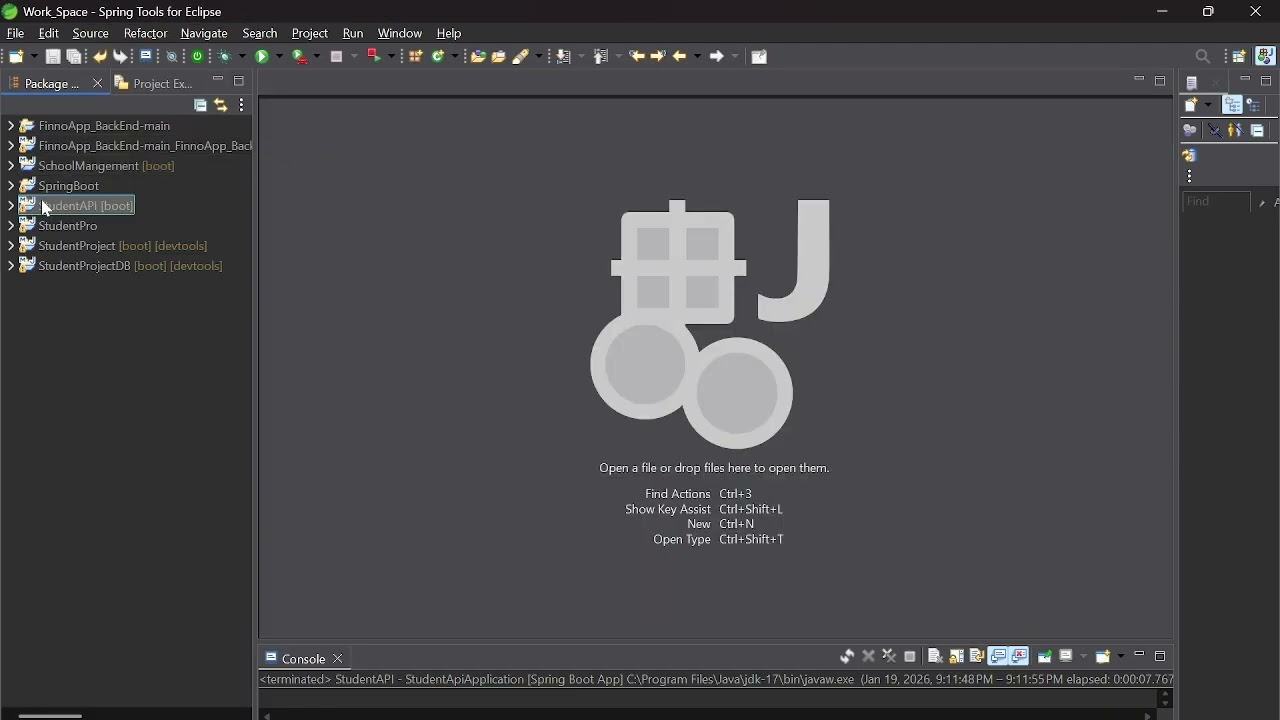Open the File menu

click(x=15, y=33)
